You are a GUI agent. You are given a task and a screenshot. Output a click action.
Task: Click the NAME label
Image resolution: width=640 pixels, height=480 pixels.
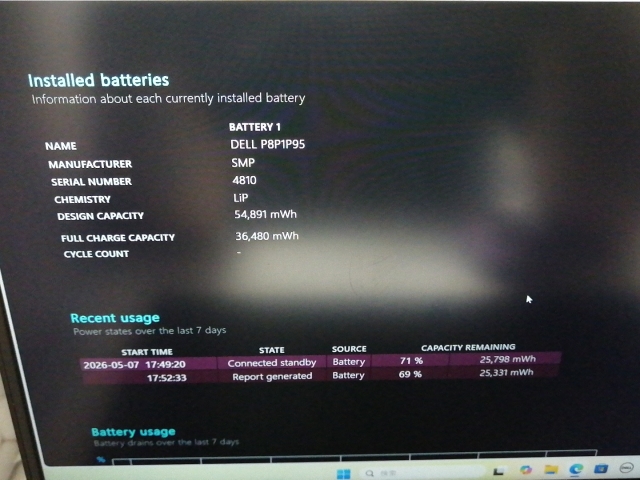tap(60, 146)
